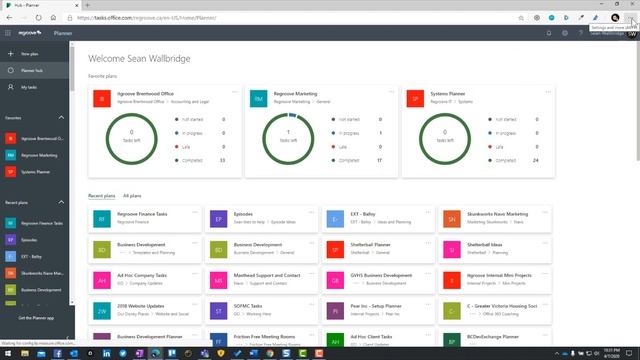Viewport: 640px width, 360px height.
Task: Open Twitter from the taskbar
Action: [x=123, y=353]
